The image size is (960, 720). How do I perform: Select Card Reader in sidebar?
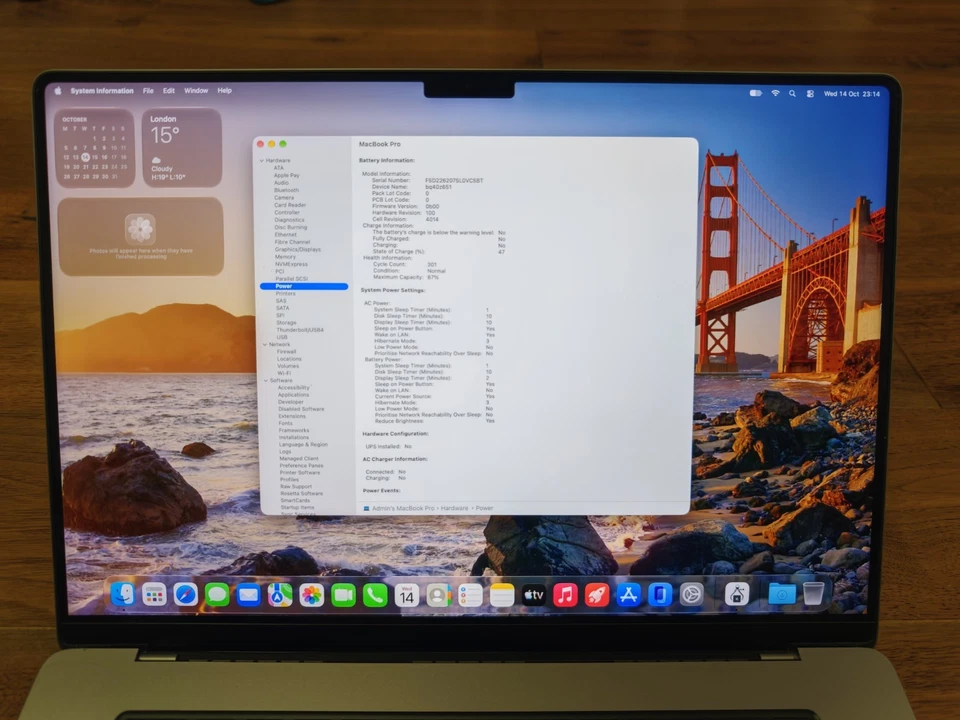pyautogui.click(x=290, y=204)
